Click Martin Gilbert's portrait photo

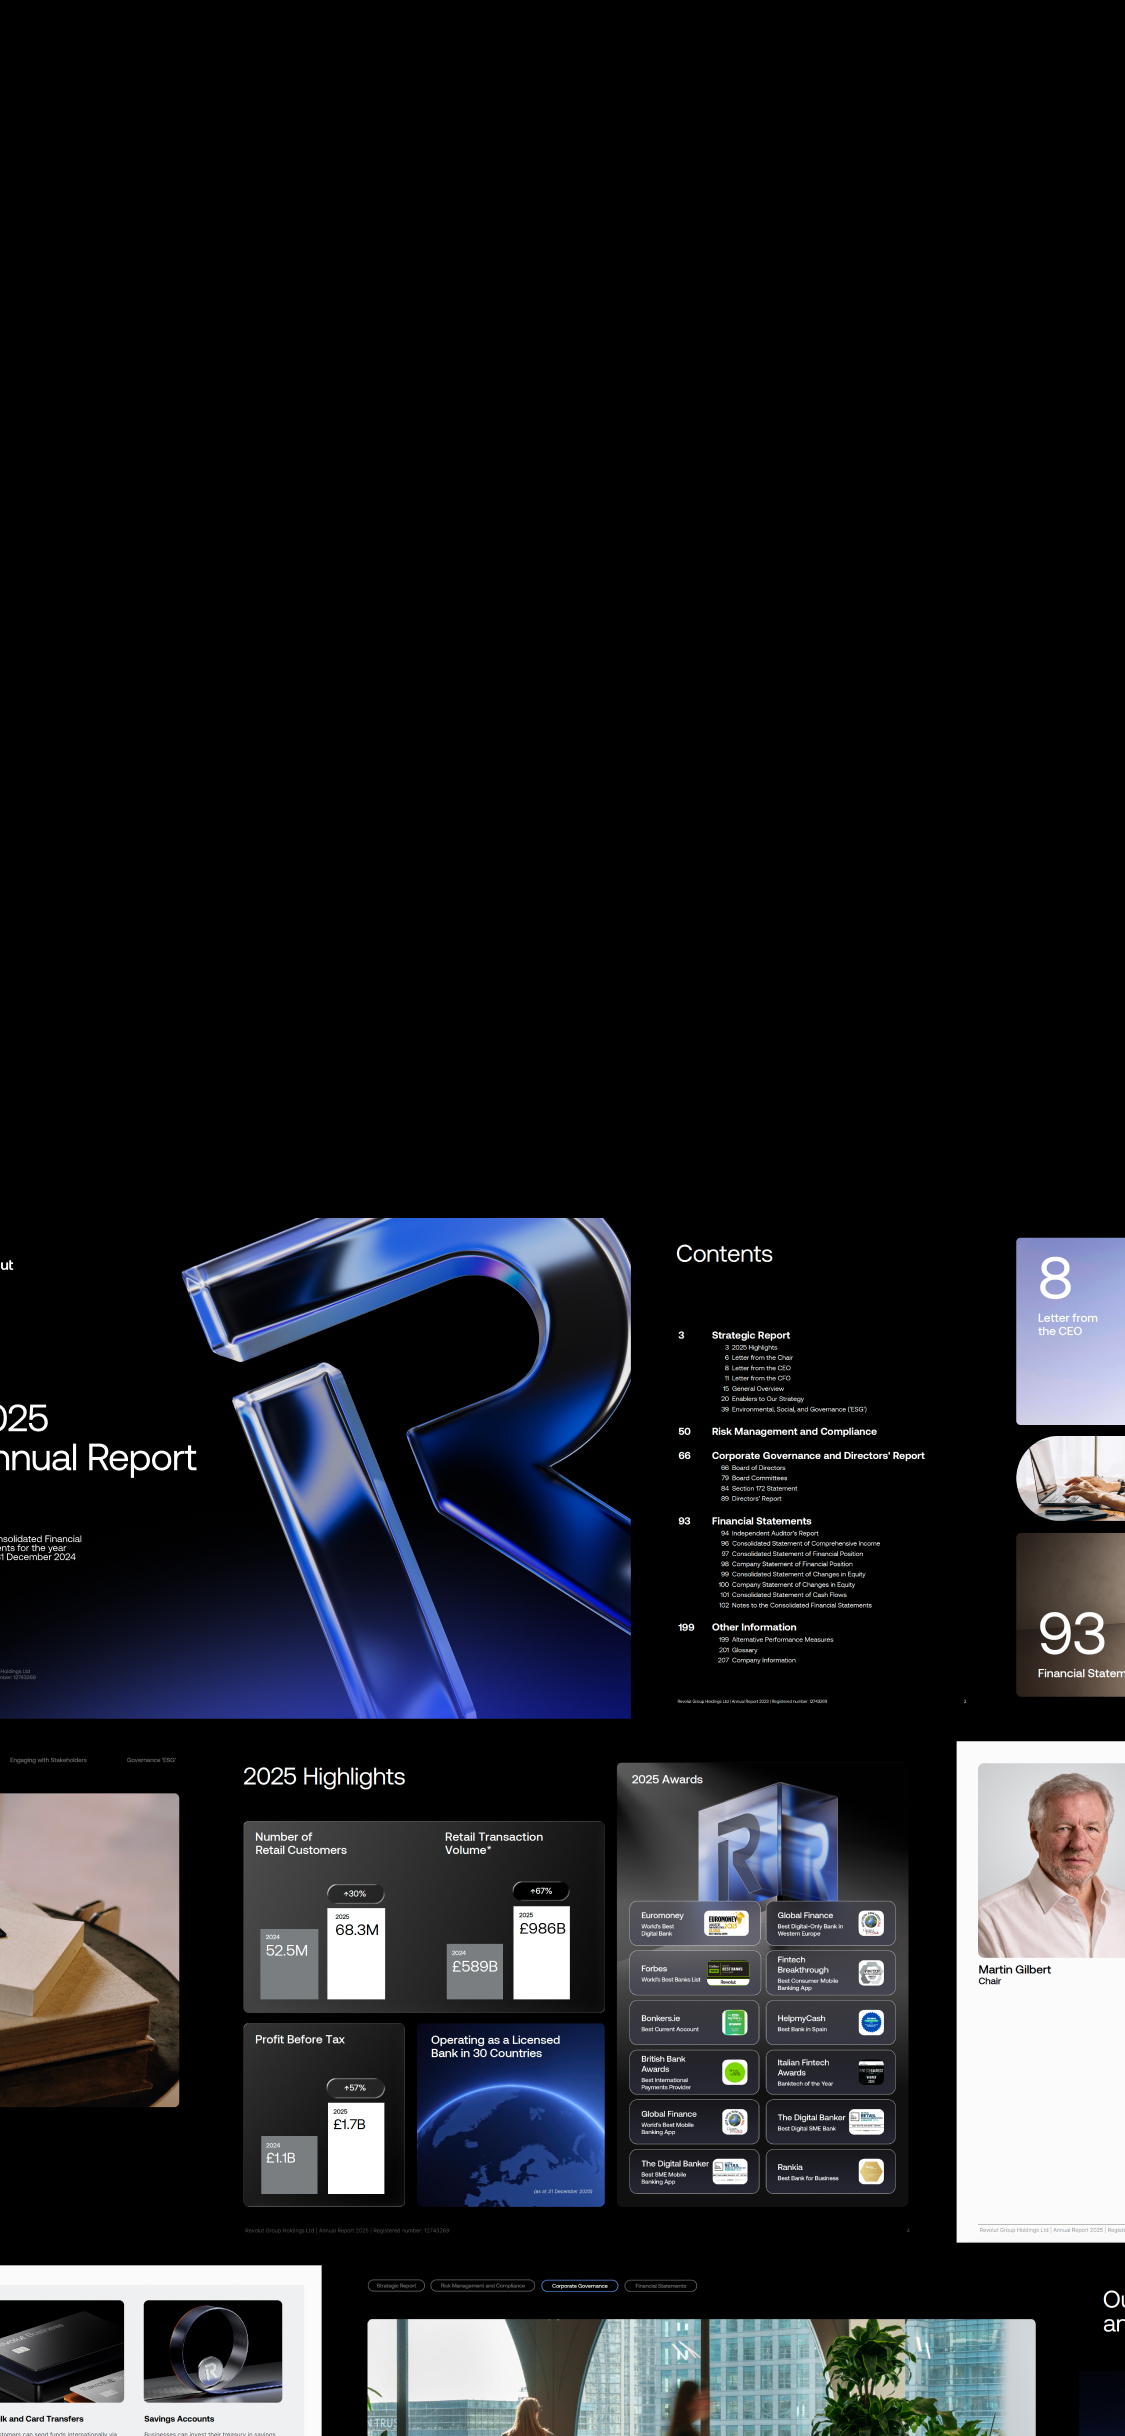(x=1051, y=1860)
